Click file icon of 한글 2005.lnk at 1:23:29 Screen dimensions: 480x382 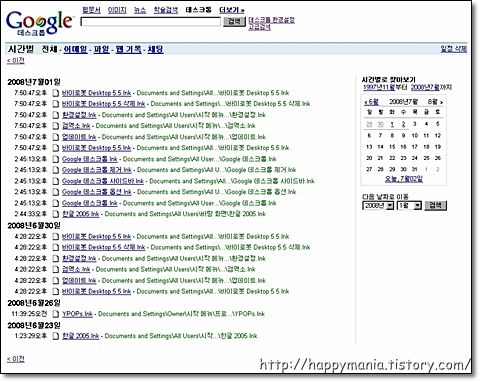(56, 336)
